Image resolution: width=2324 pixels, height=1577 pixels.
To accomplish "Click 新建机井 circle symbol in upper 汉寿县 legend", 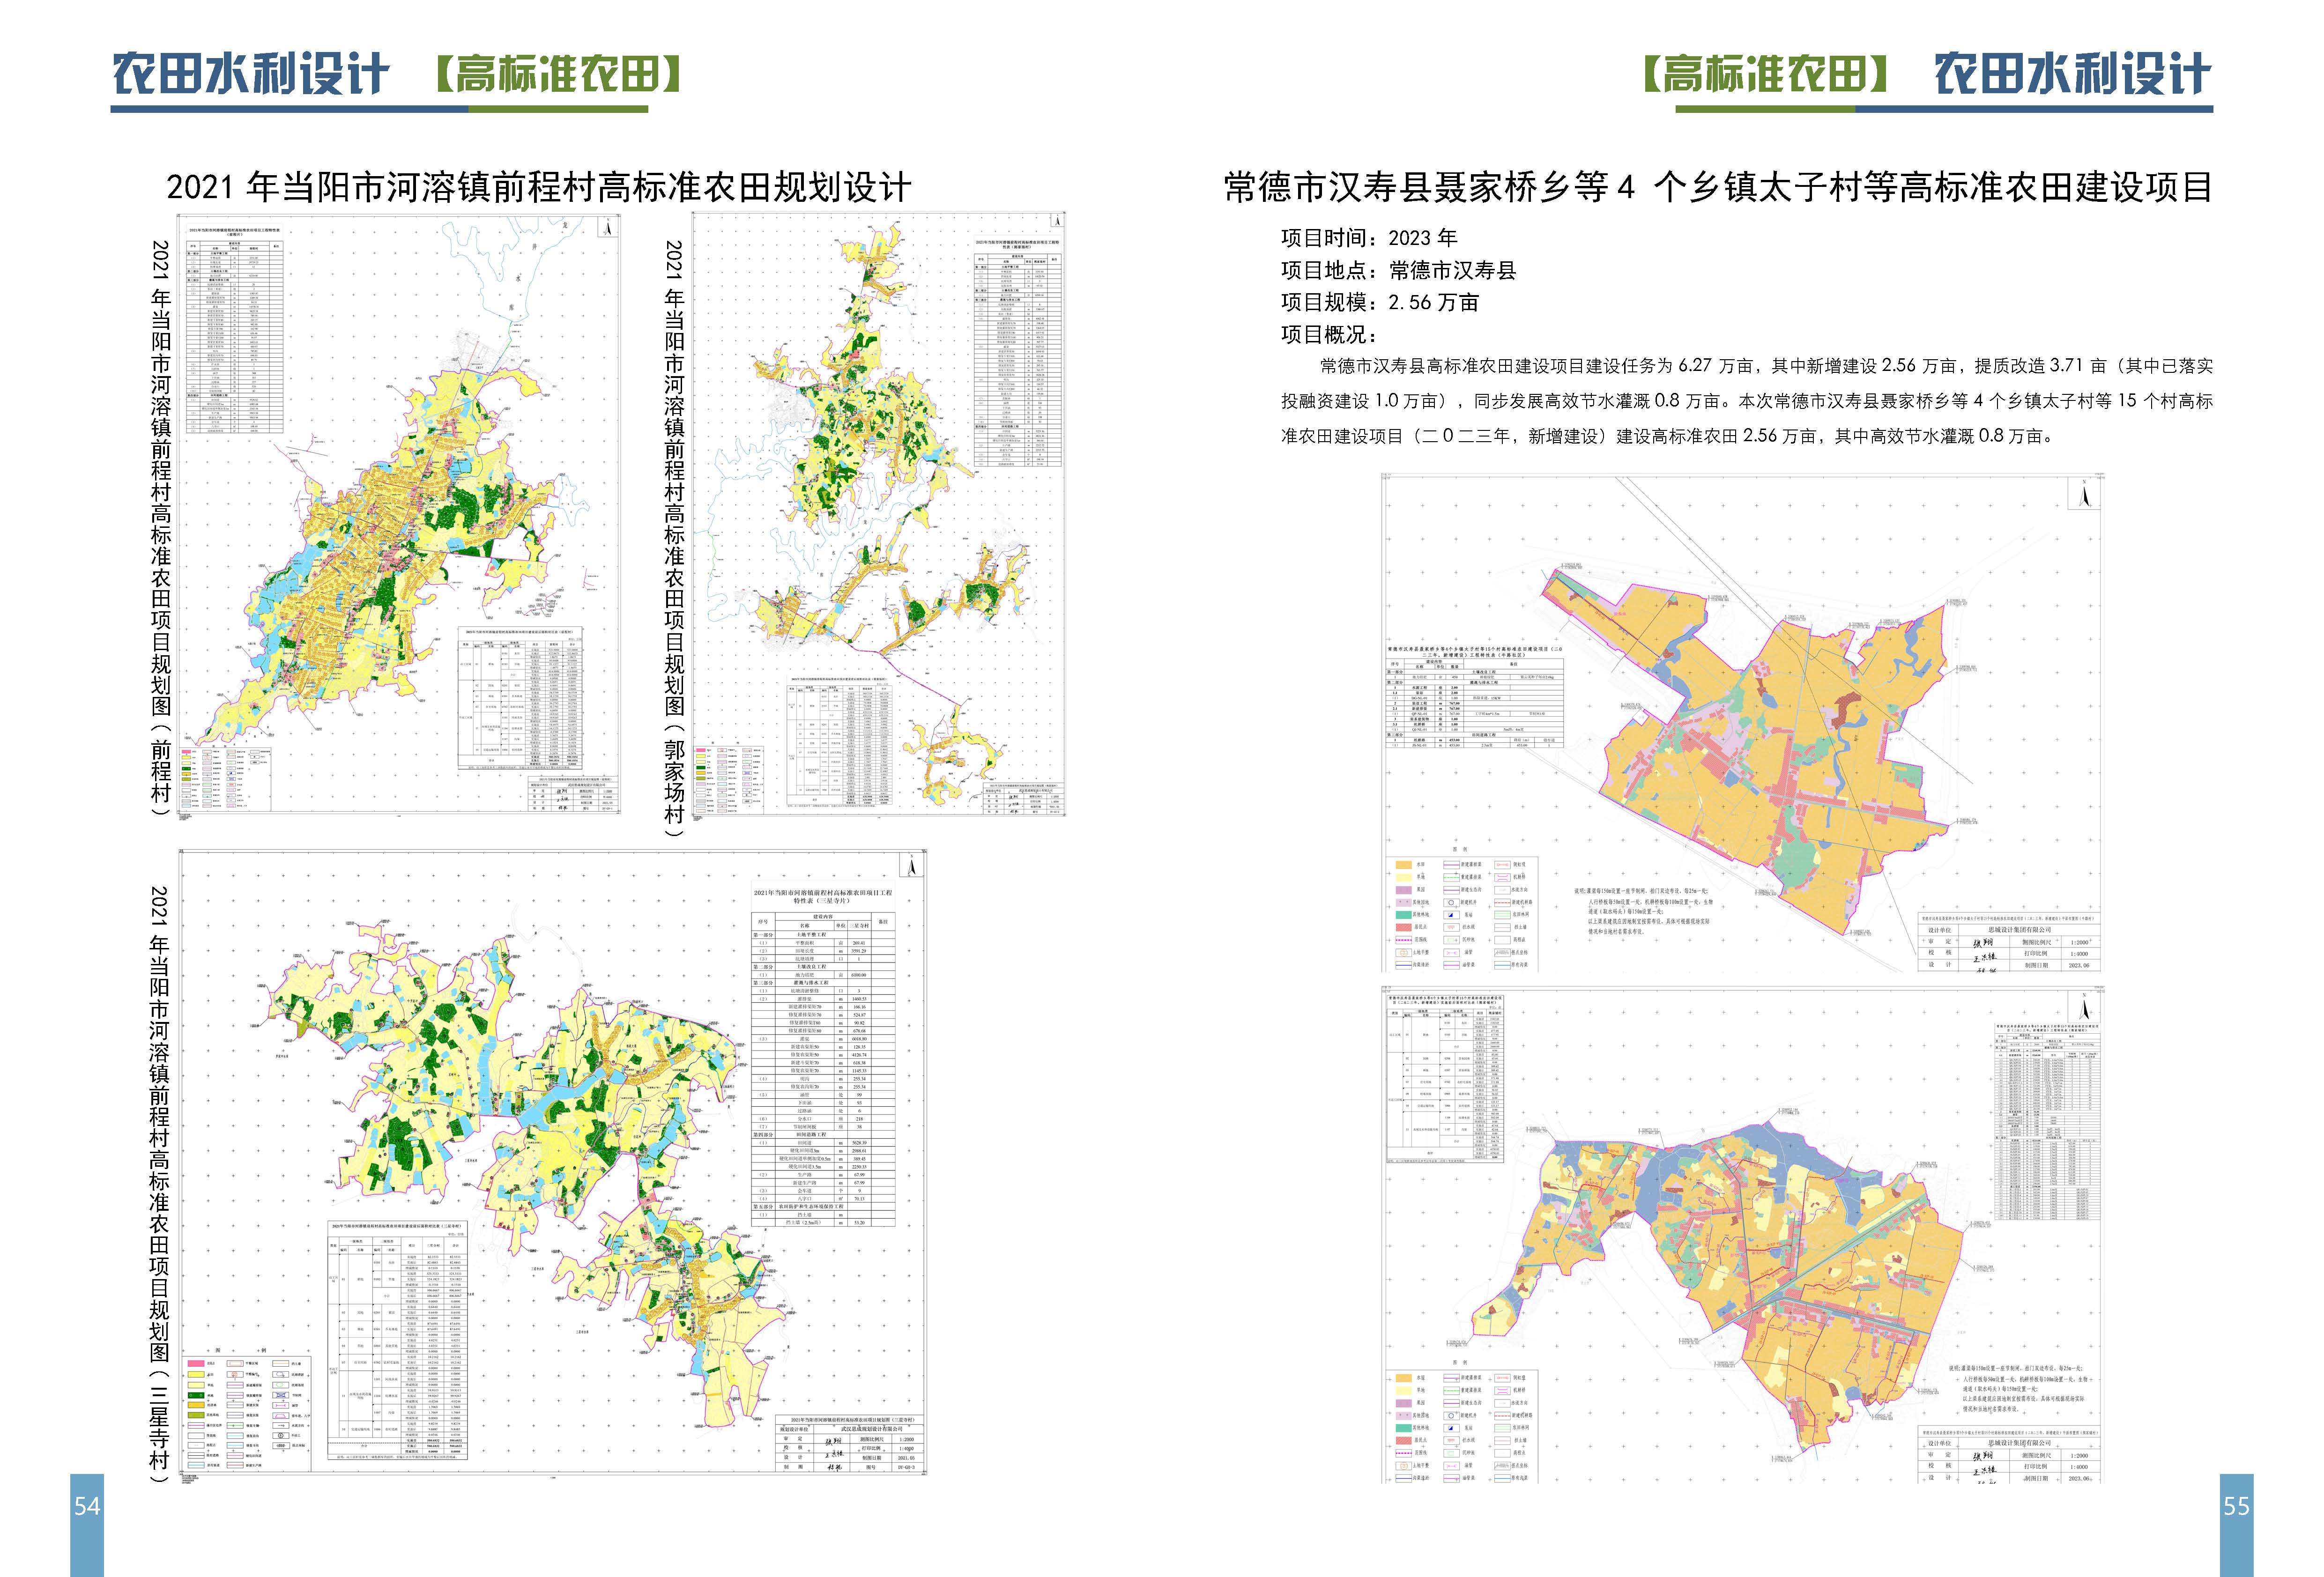I will [x=1451, y=903].
